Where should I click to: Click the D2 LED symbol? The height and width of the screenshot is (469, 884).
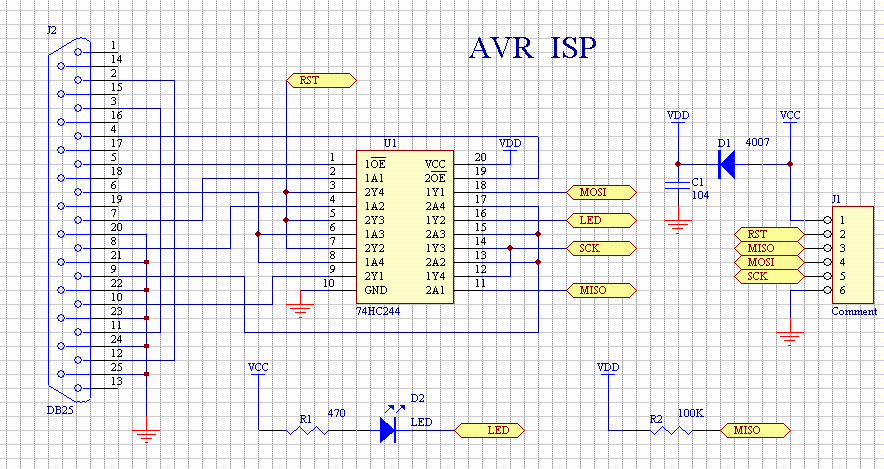389,430
